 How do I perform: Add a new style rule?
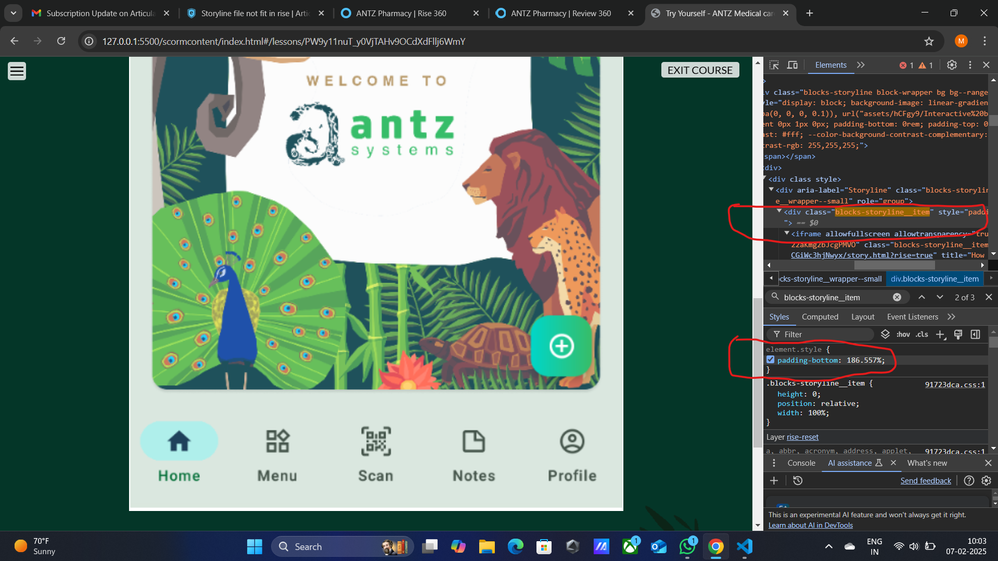pyautogui.click(x=940, y=334)
